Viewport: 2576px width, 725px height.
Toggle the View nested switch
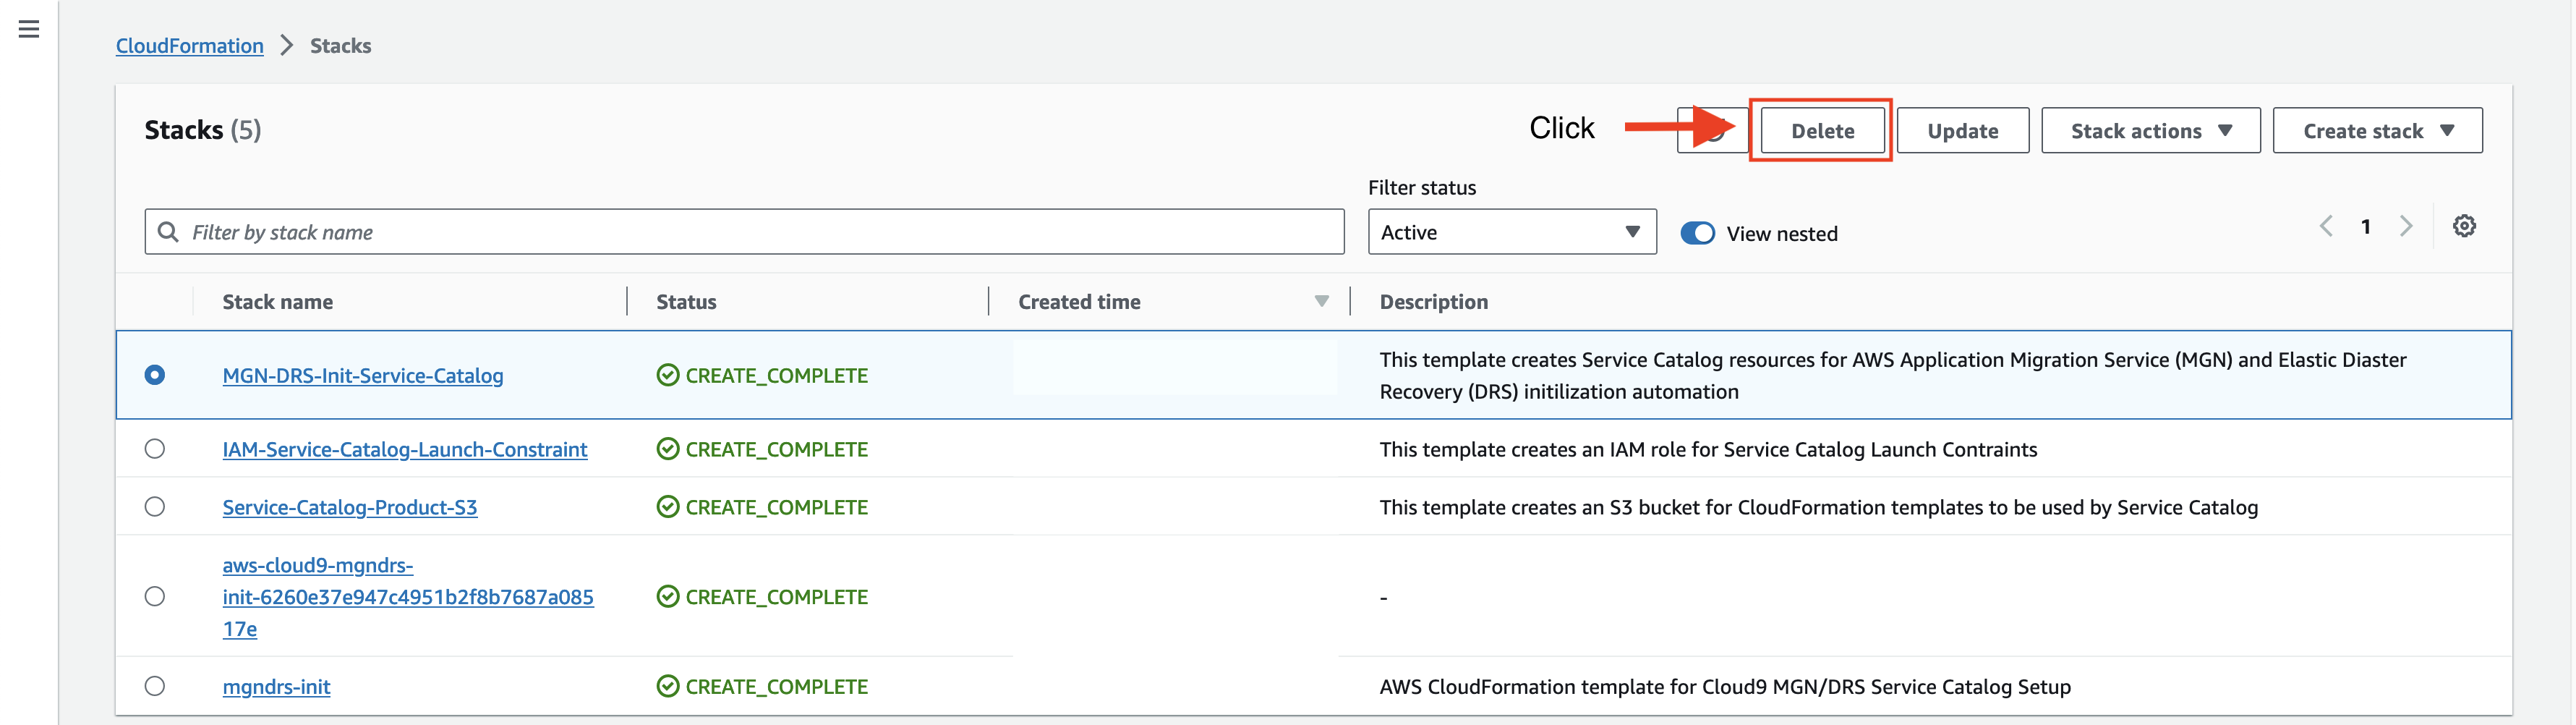(x=1697, y=232)
